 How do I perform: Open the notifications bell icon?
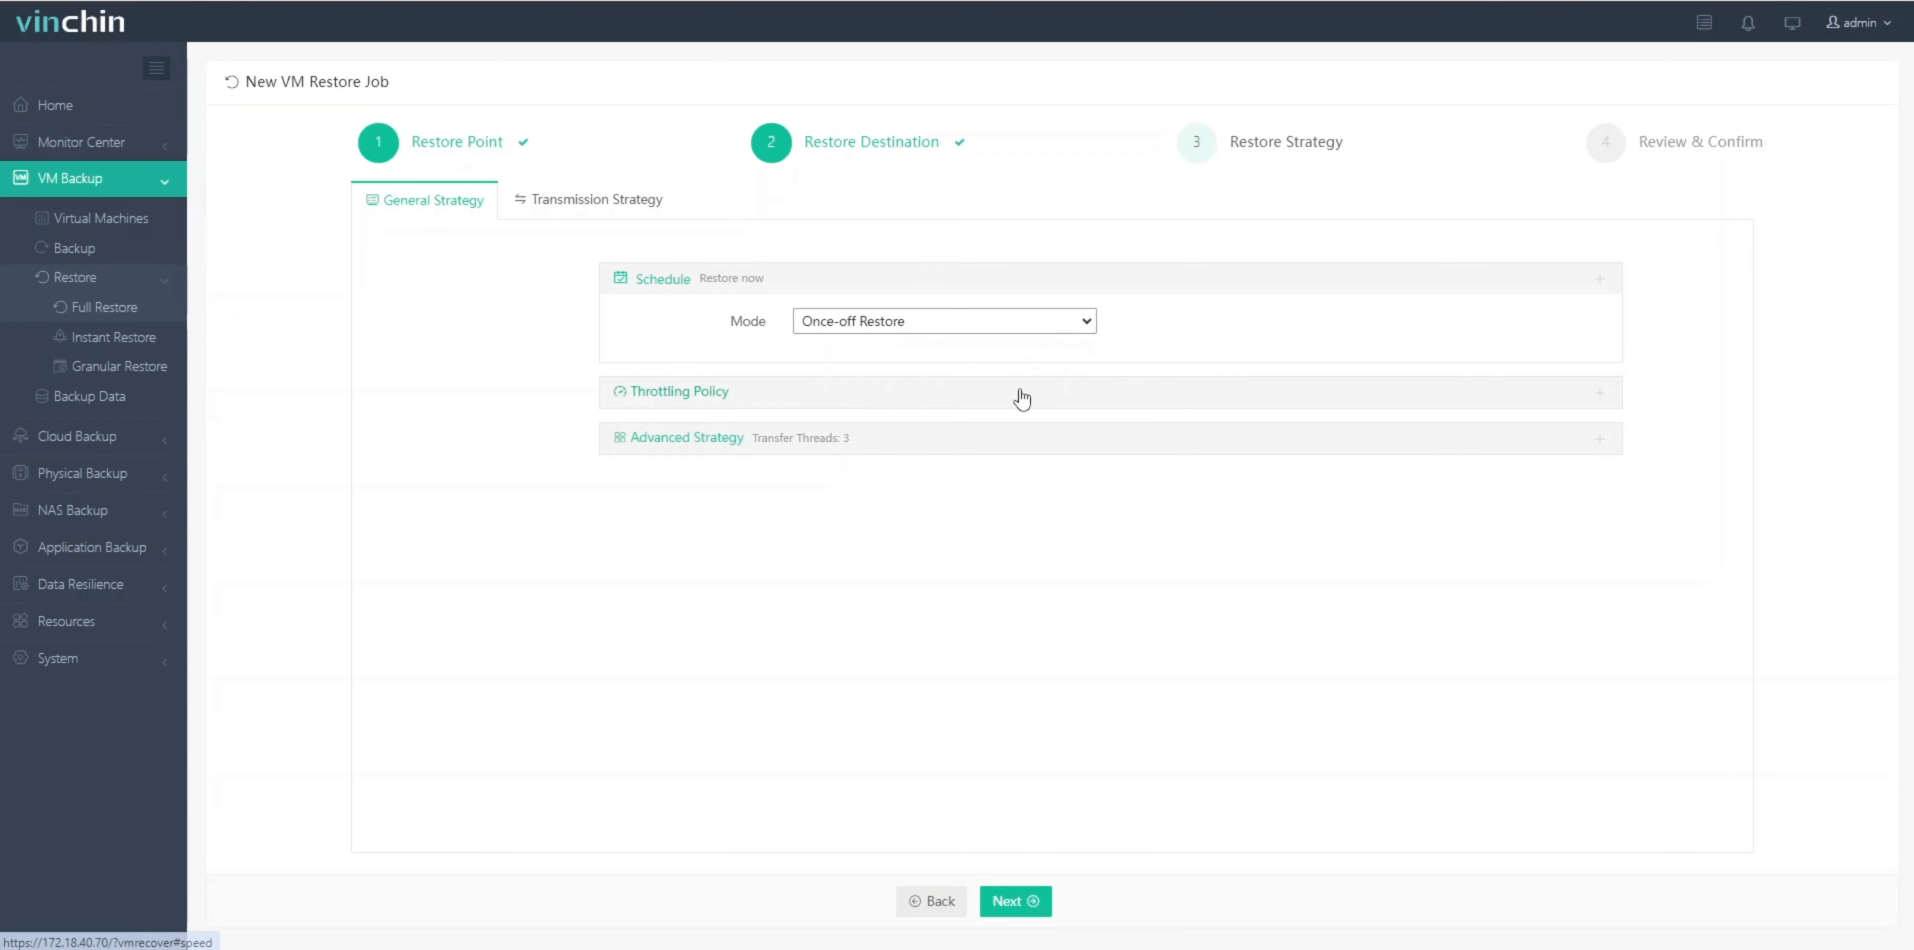point(1748,22)
